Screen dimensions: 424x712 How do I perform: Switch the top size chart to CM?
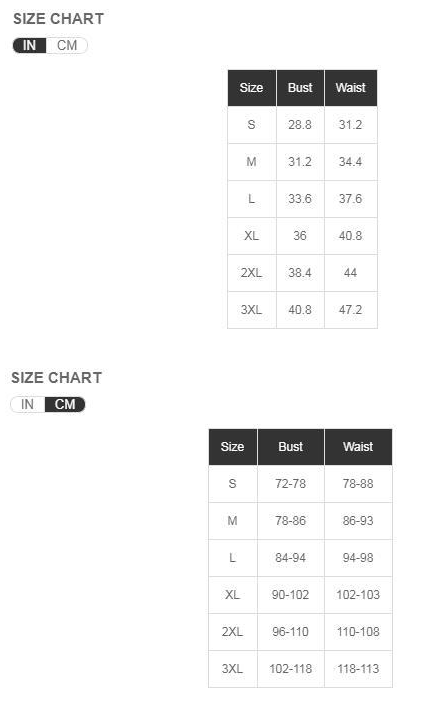[67, 45]
